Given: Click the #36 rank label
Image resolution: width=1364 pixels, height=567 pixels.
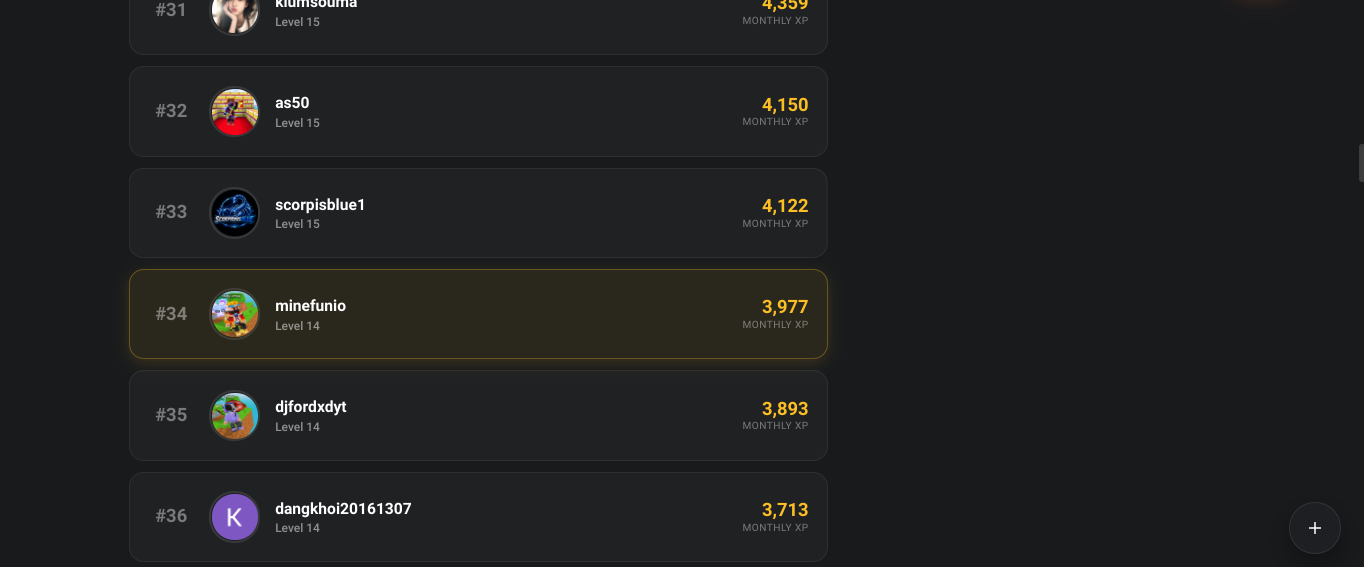Looking at the screenshot, I should click(x=171, y=516).
